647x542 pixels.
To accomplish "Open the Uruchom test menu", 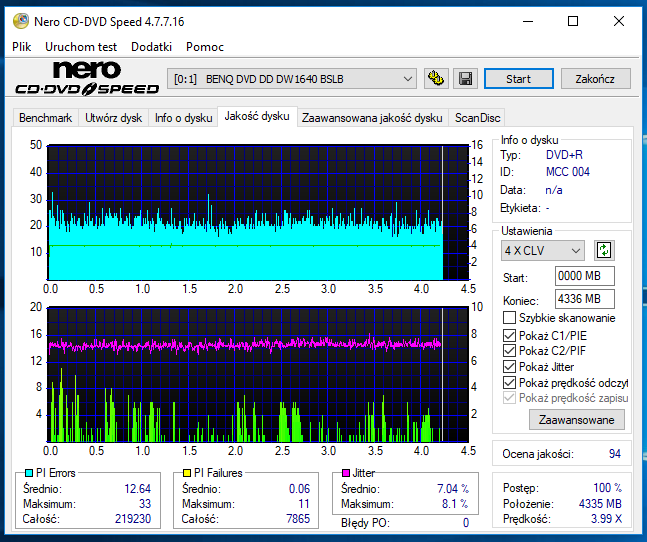I will 81,47.
